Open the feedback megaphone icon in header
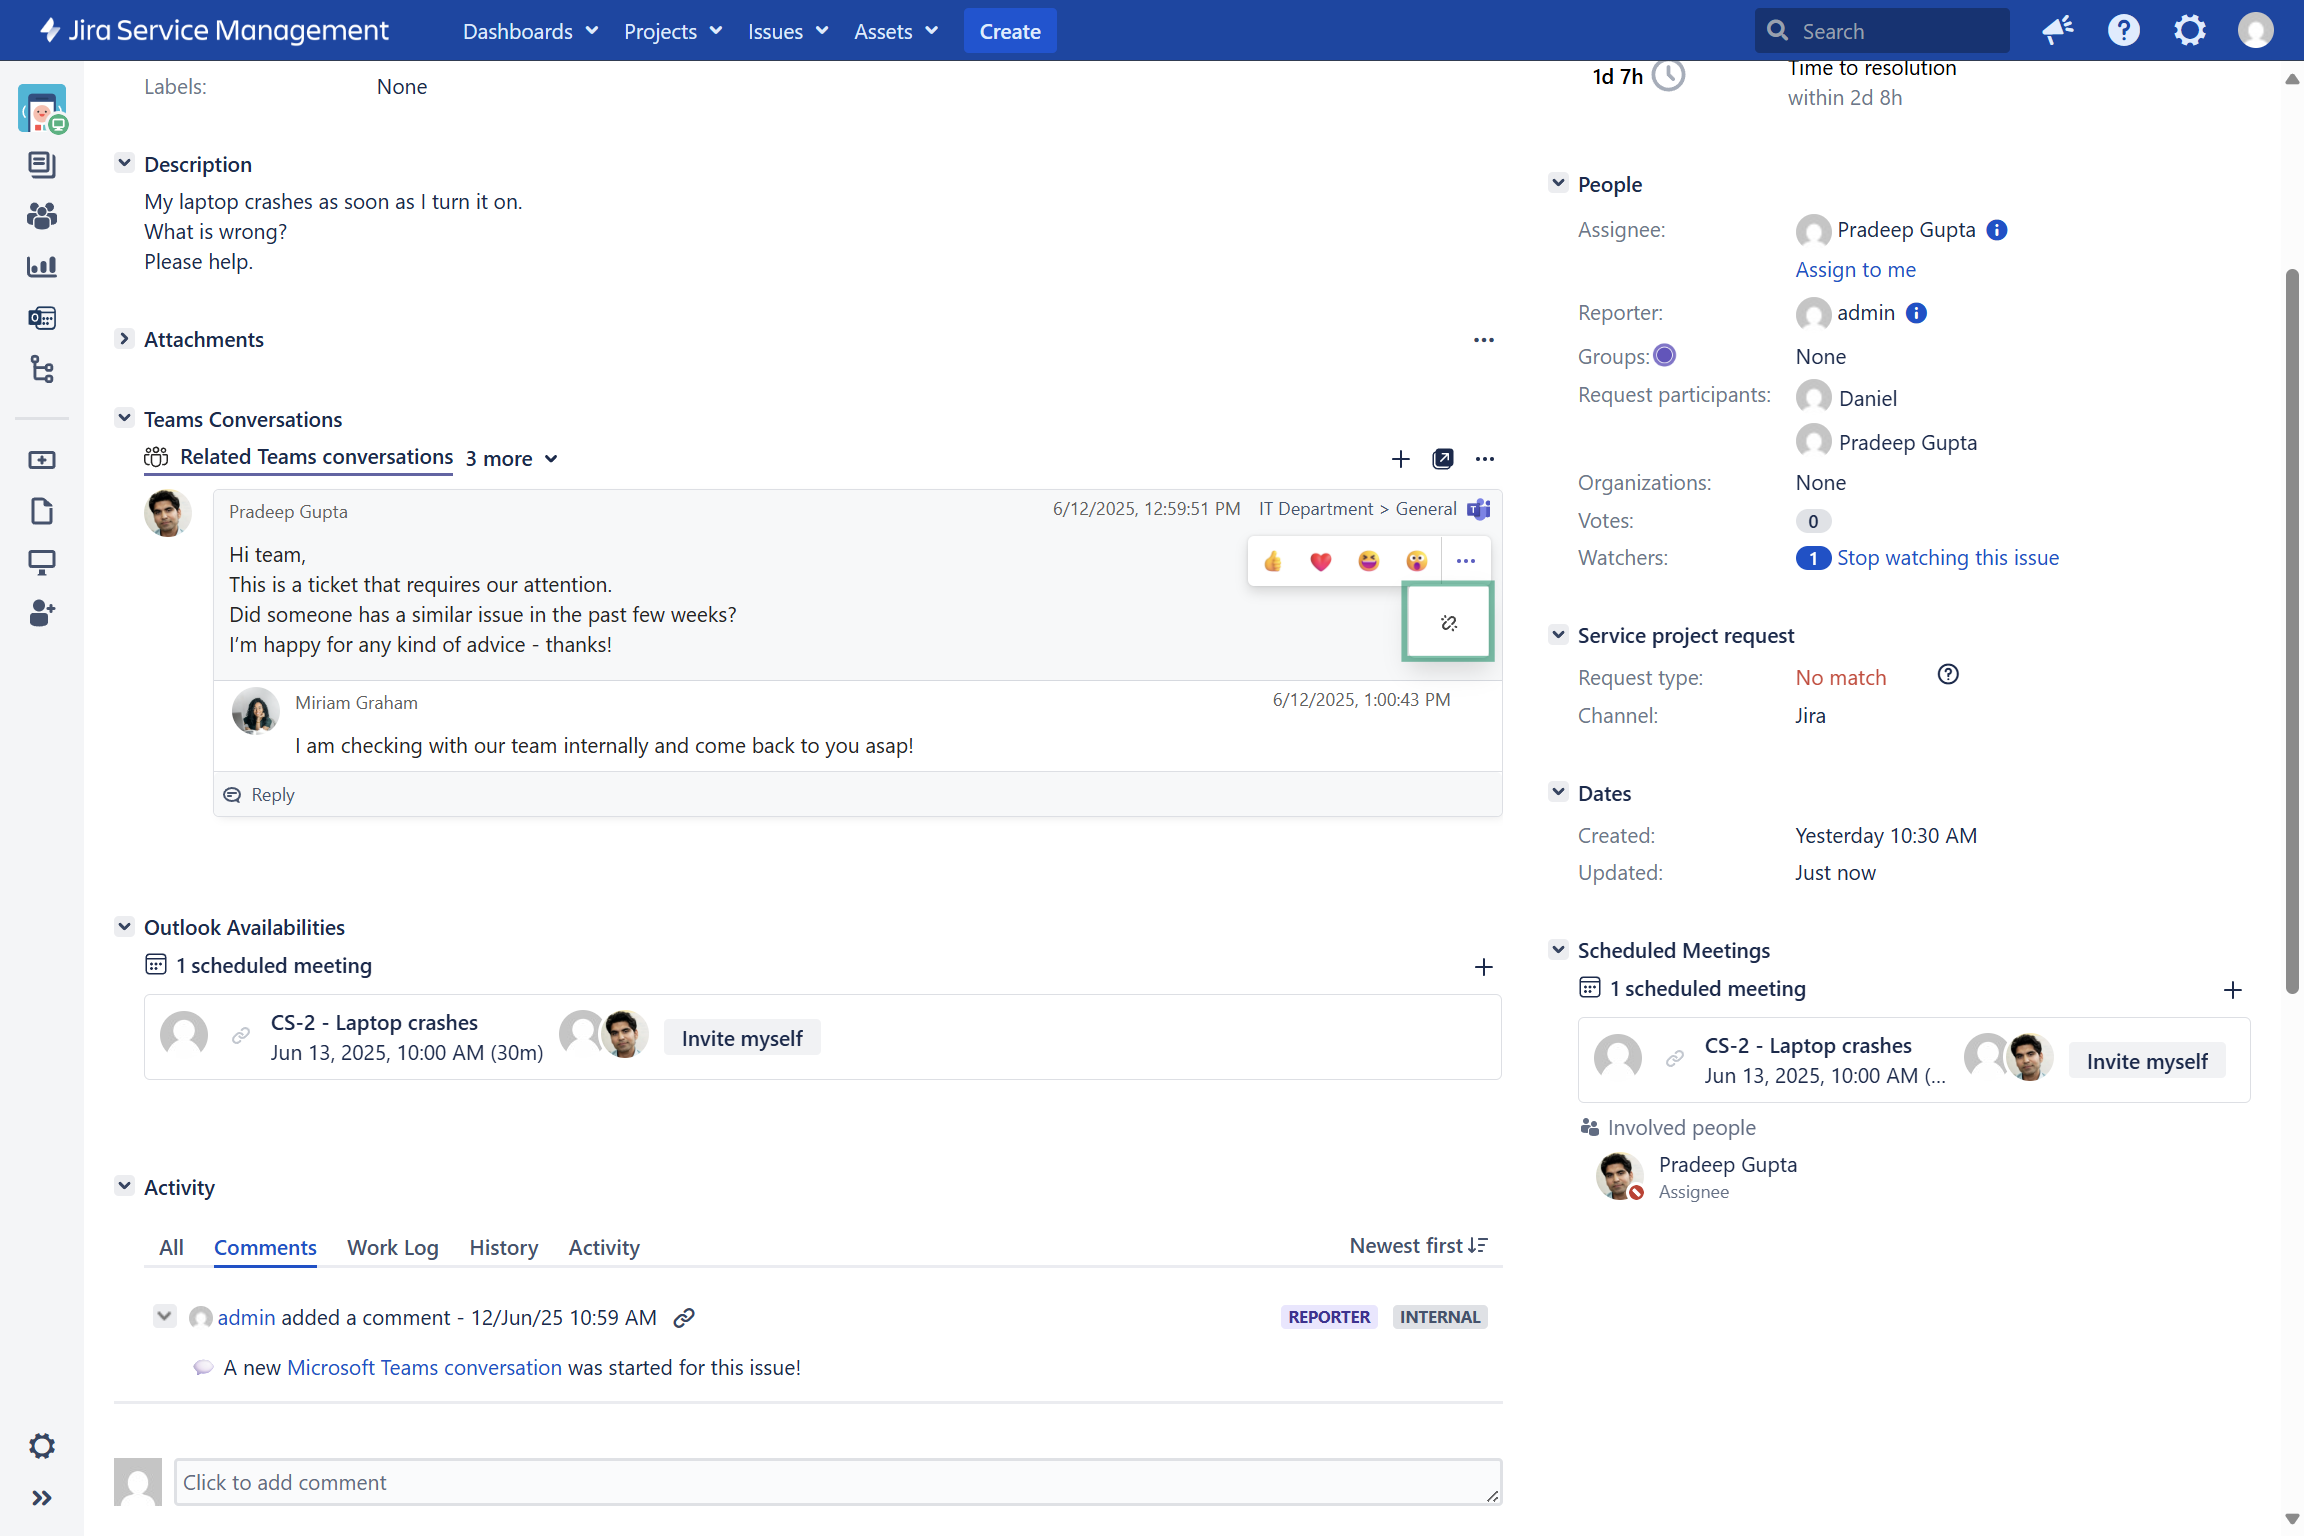 click(x=2057, y=31)
